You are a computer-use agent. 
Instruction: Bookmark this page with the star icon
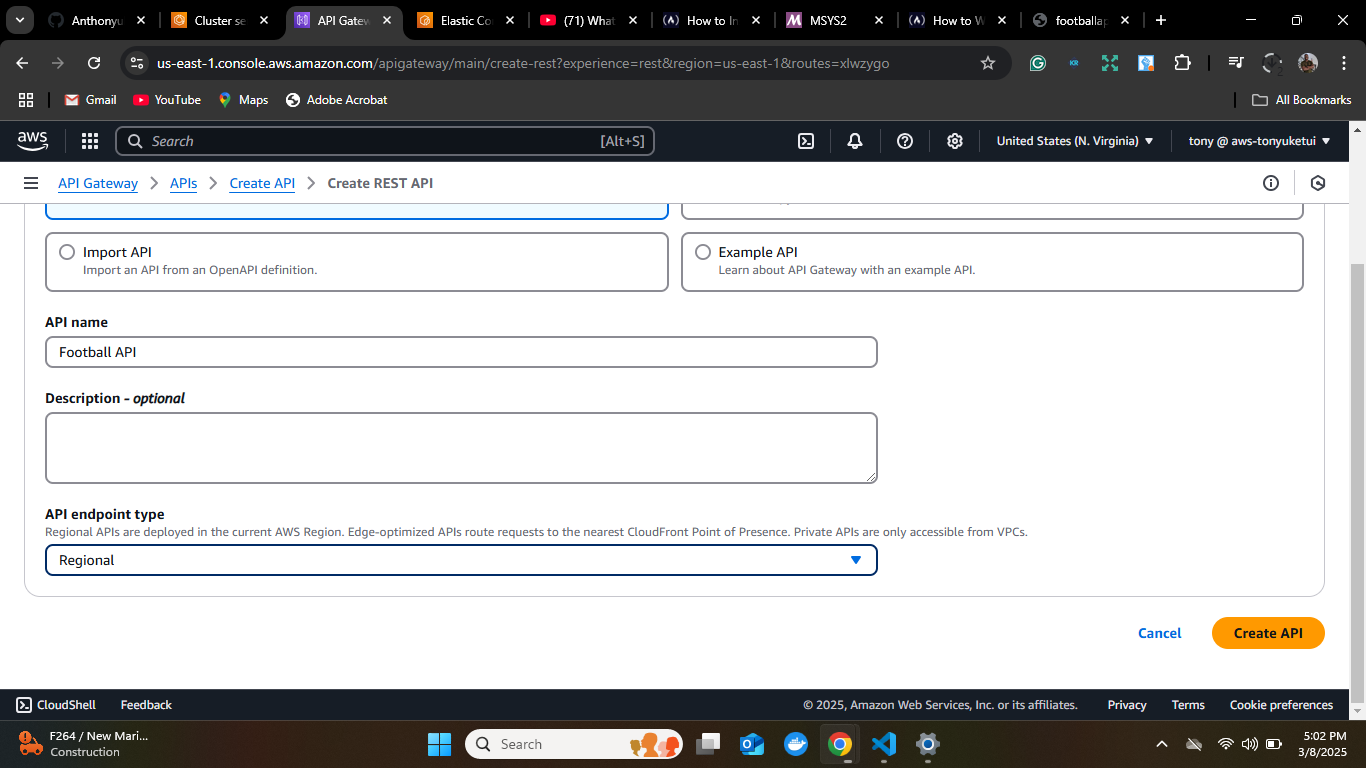[988, 63]
